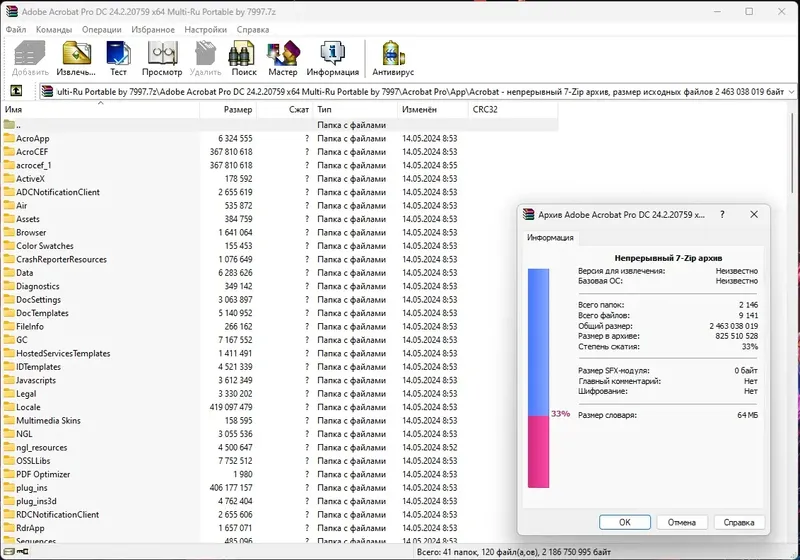Start the Мастер (Wizard) tool

point(283,59)
